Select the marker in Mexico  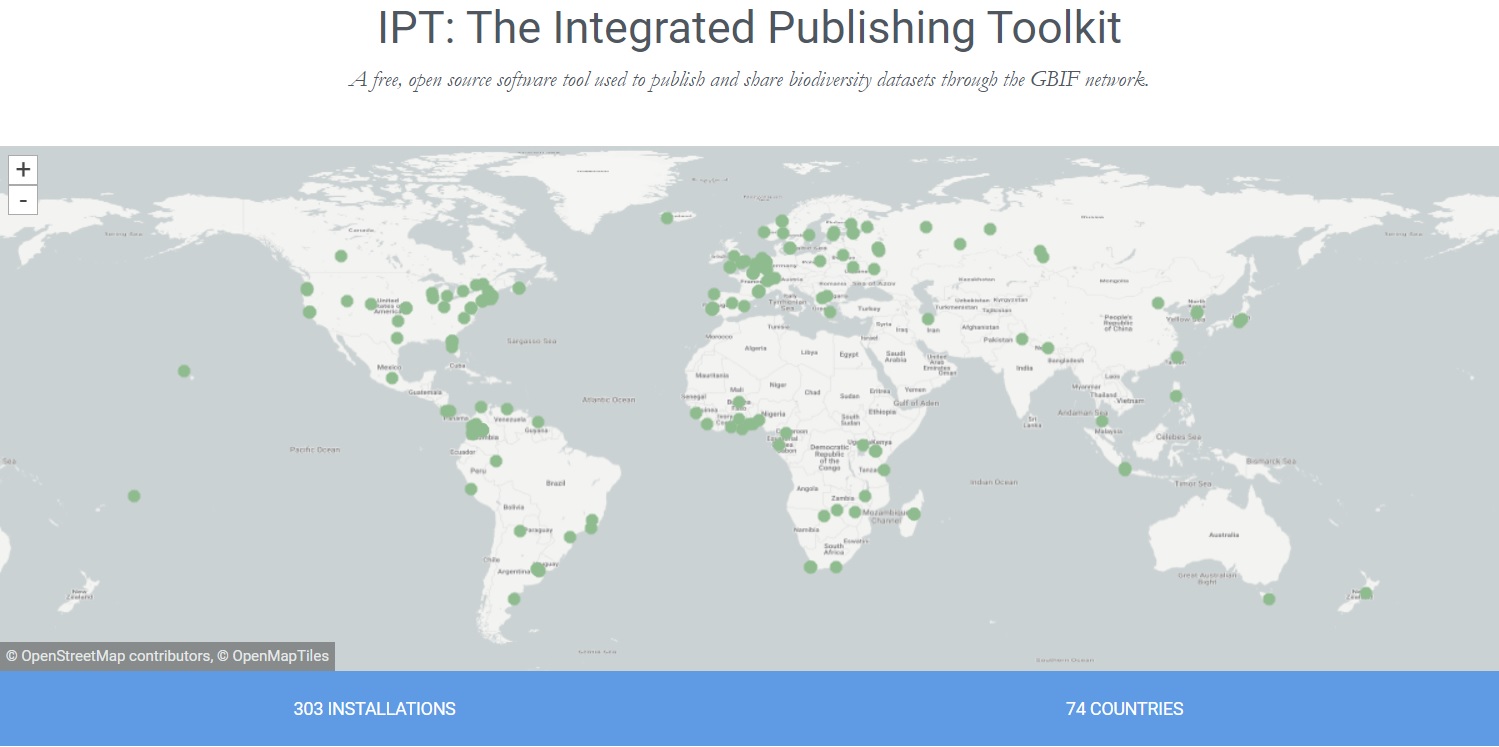[392, 378]
